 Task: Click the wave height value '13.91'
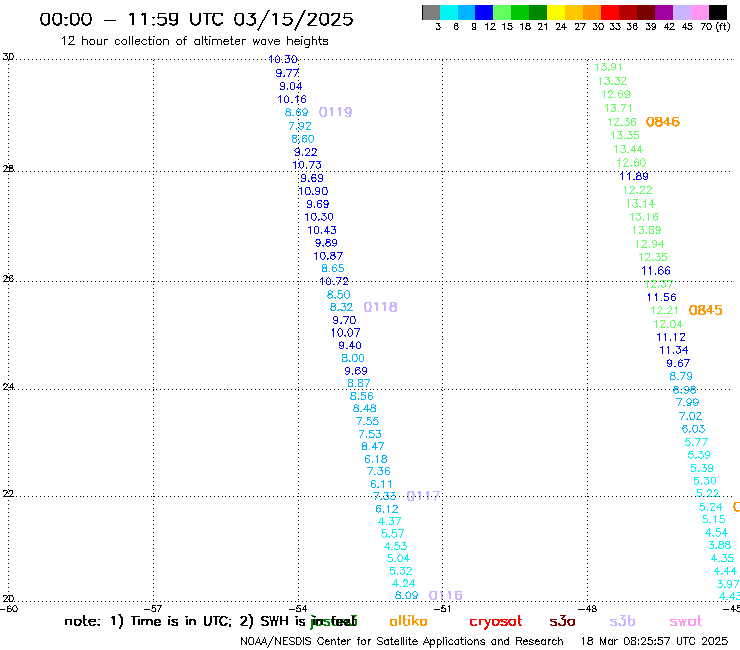(x=608, y=67)
